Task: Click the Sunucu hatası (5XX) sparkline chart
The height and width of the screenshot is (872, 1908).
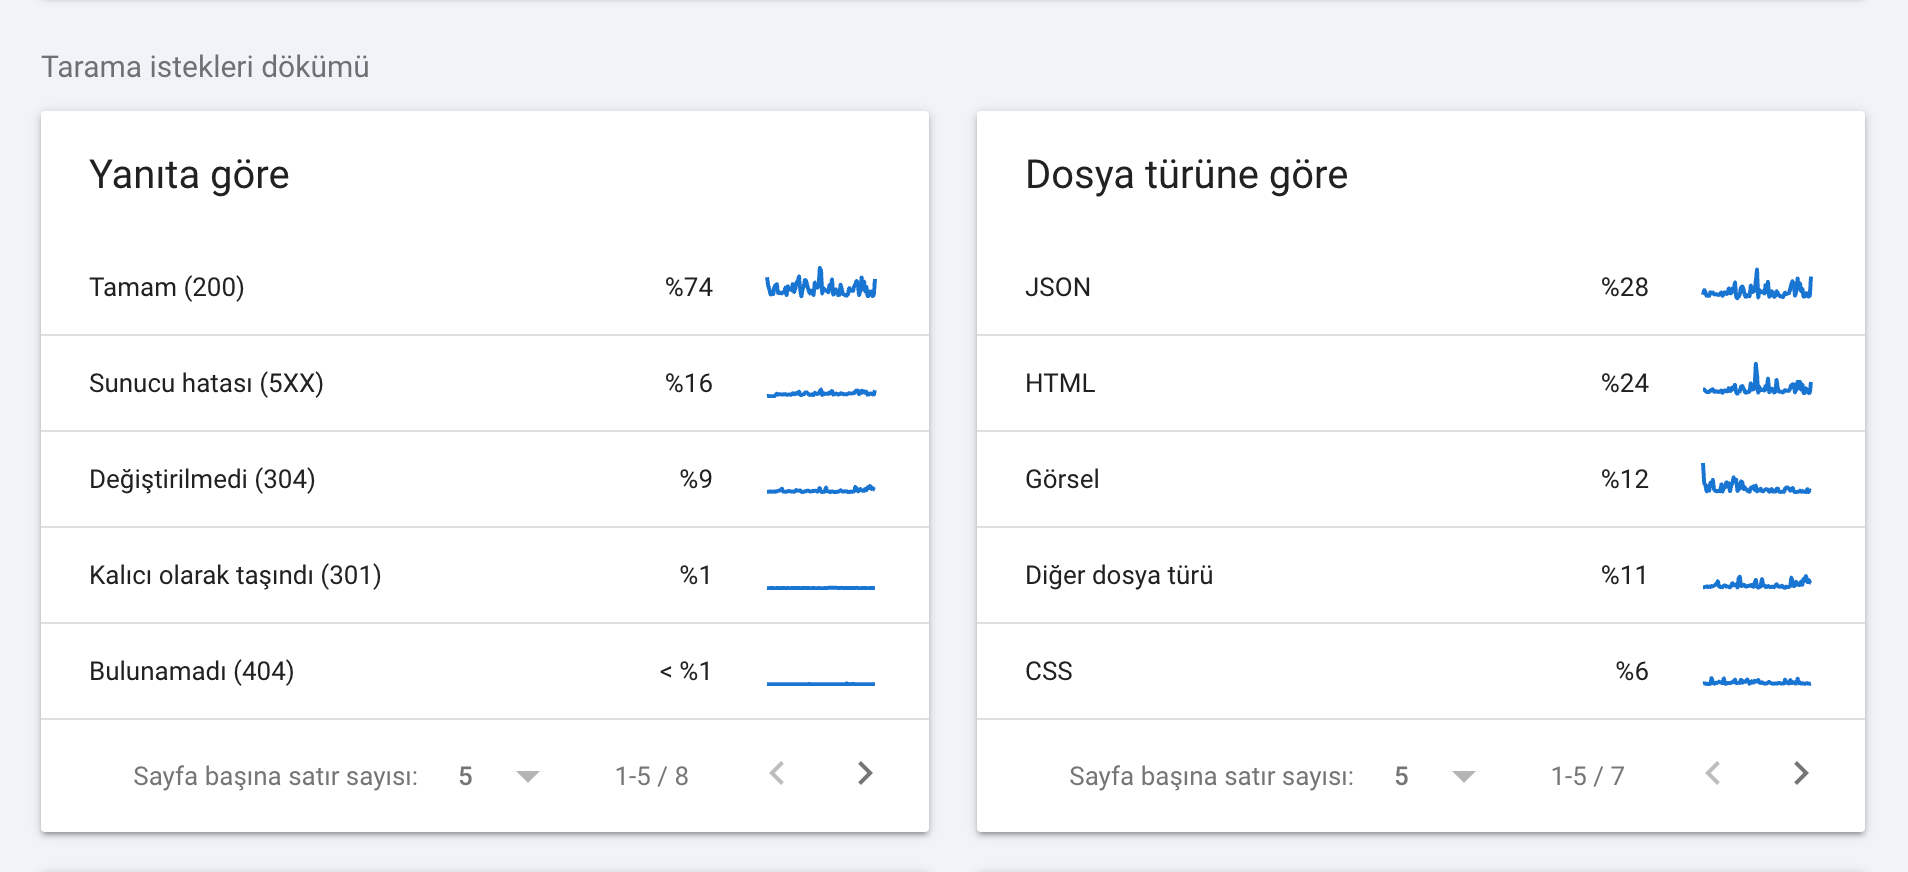Action: (x=821, y=392)
